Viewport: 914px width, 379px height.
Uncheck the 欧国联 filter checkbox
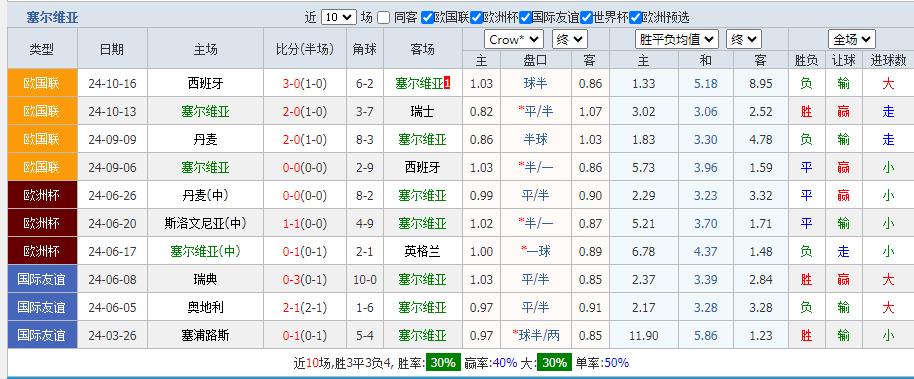point(427,17)
